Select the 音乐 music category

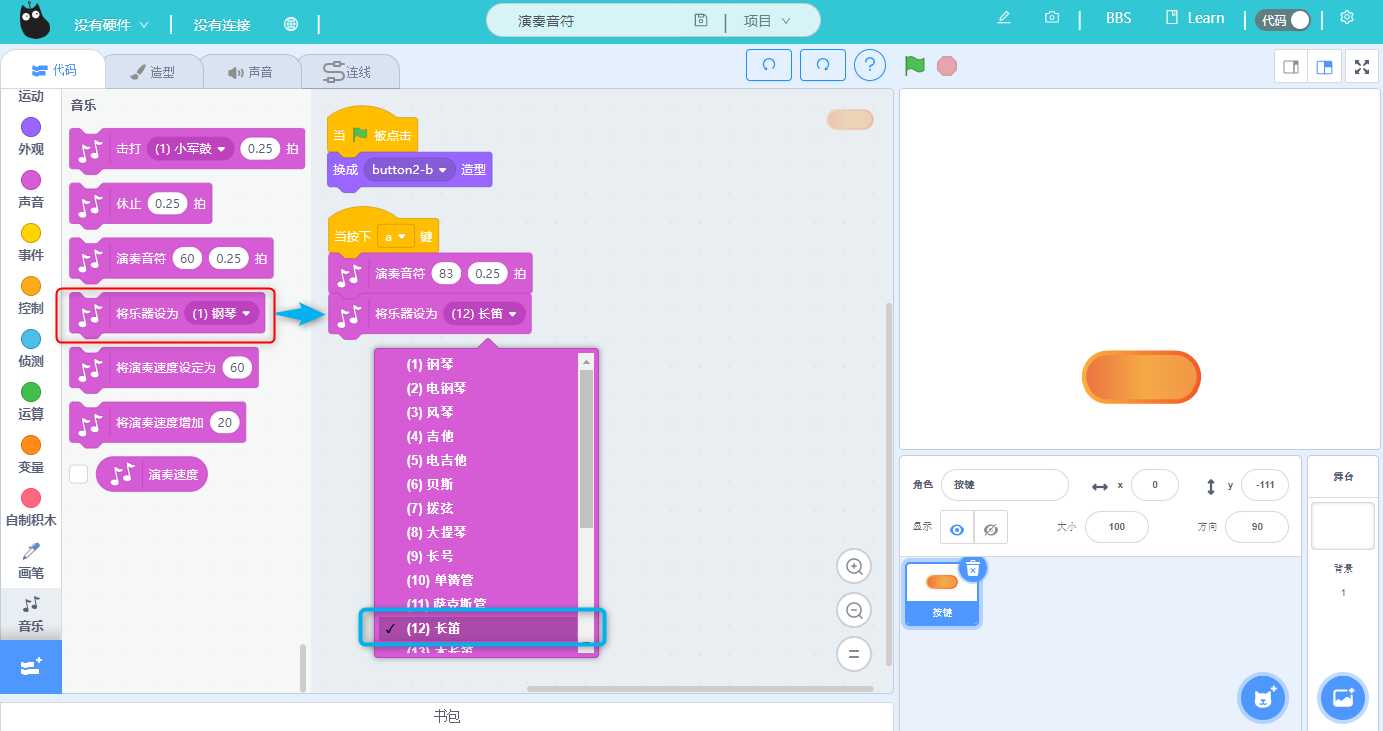[x=31, y=613]
